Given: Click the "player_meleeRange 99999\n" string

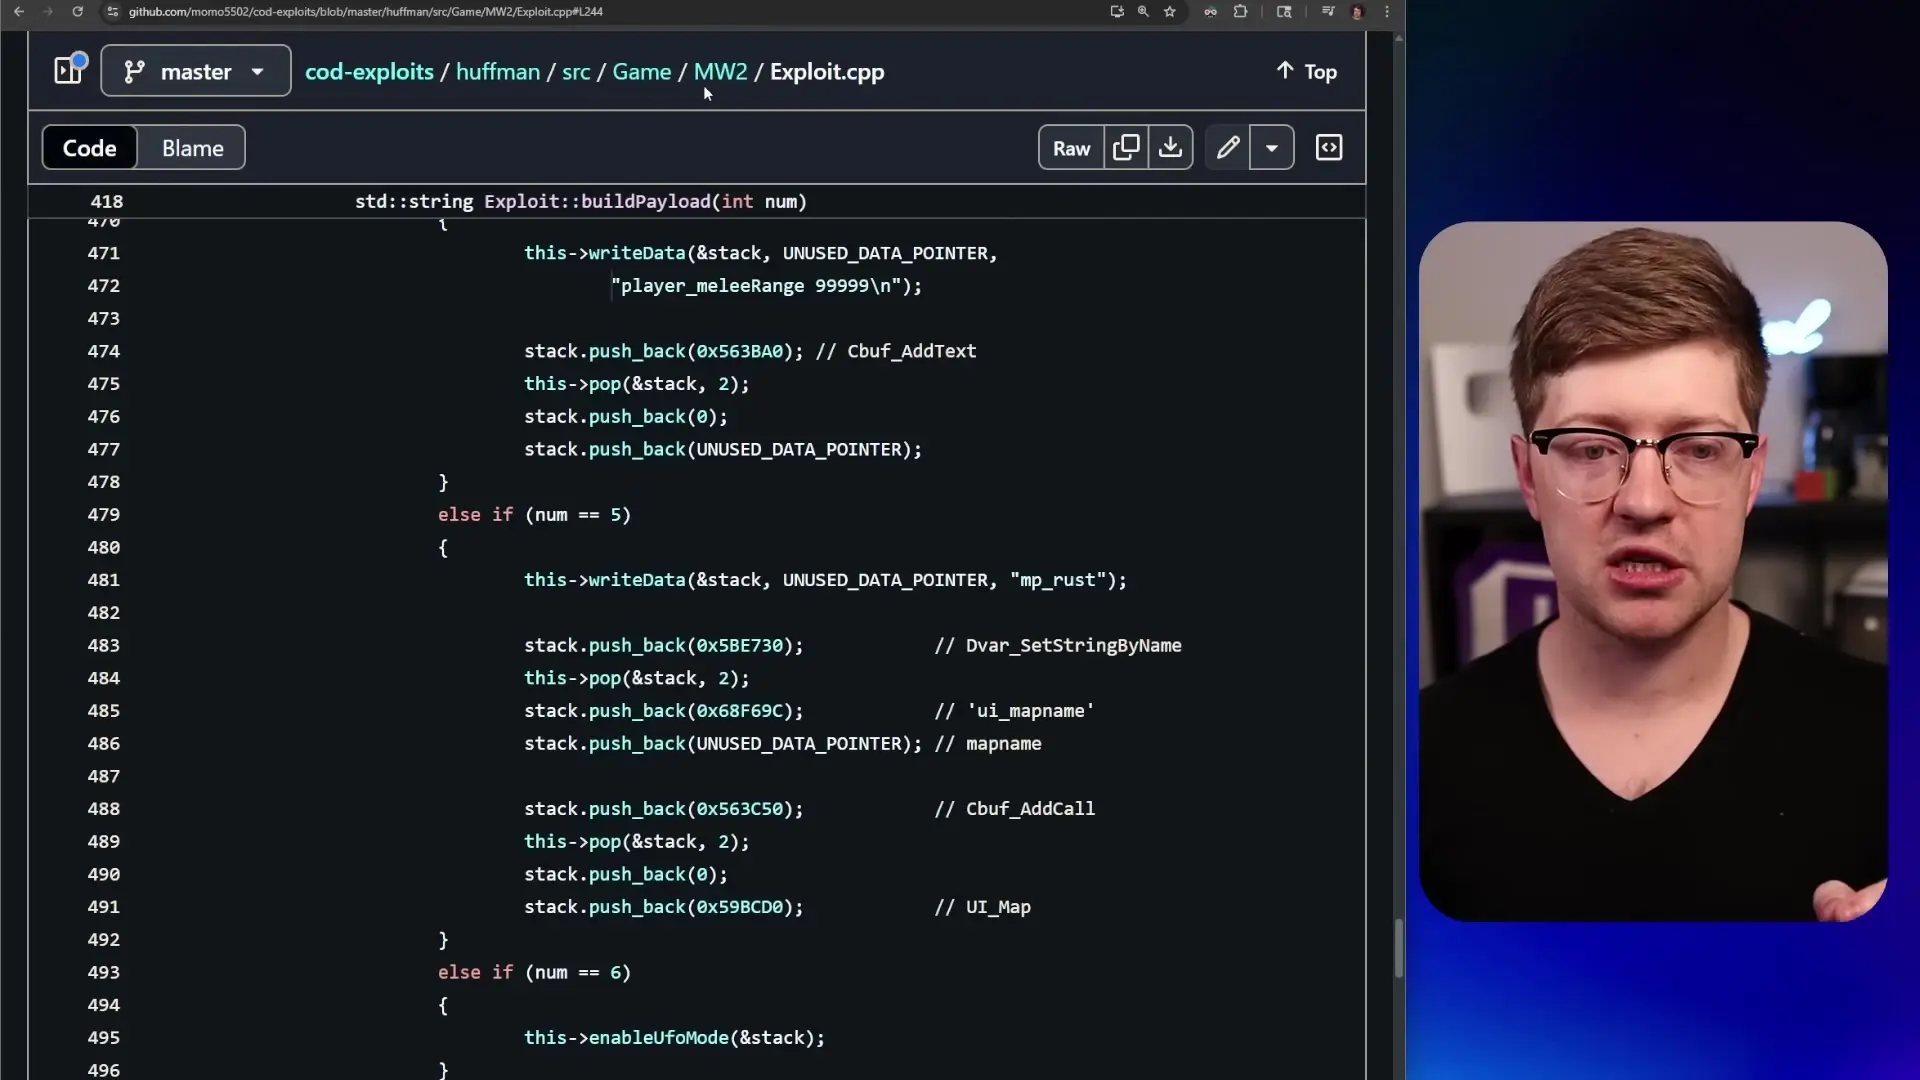Looking at the screenshot, I should [x=756, y=286].
